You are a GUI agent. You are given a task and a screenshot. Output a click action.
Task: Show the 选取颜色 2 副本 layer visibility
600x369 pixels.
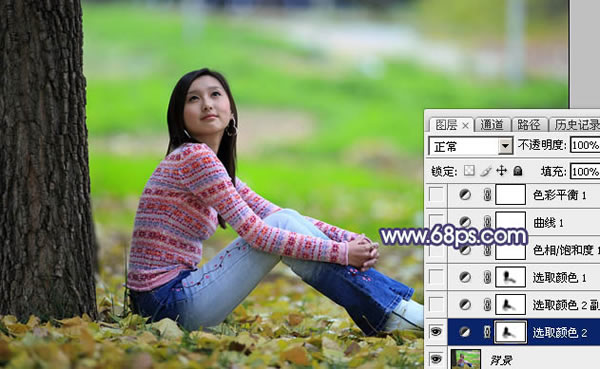click(436, 305)
